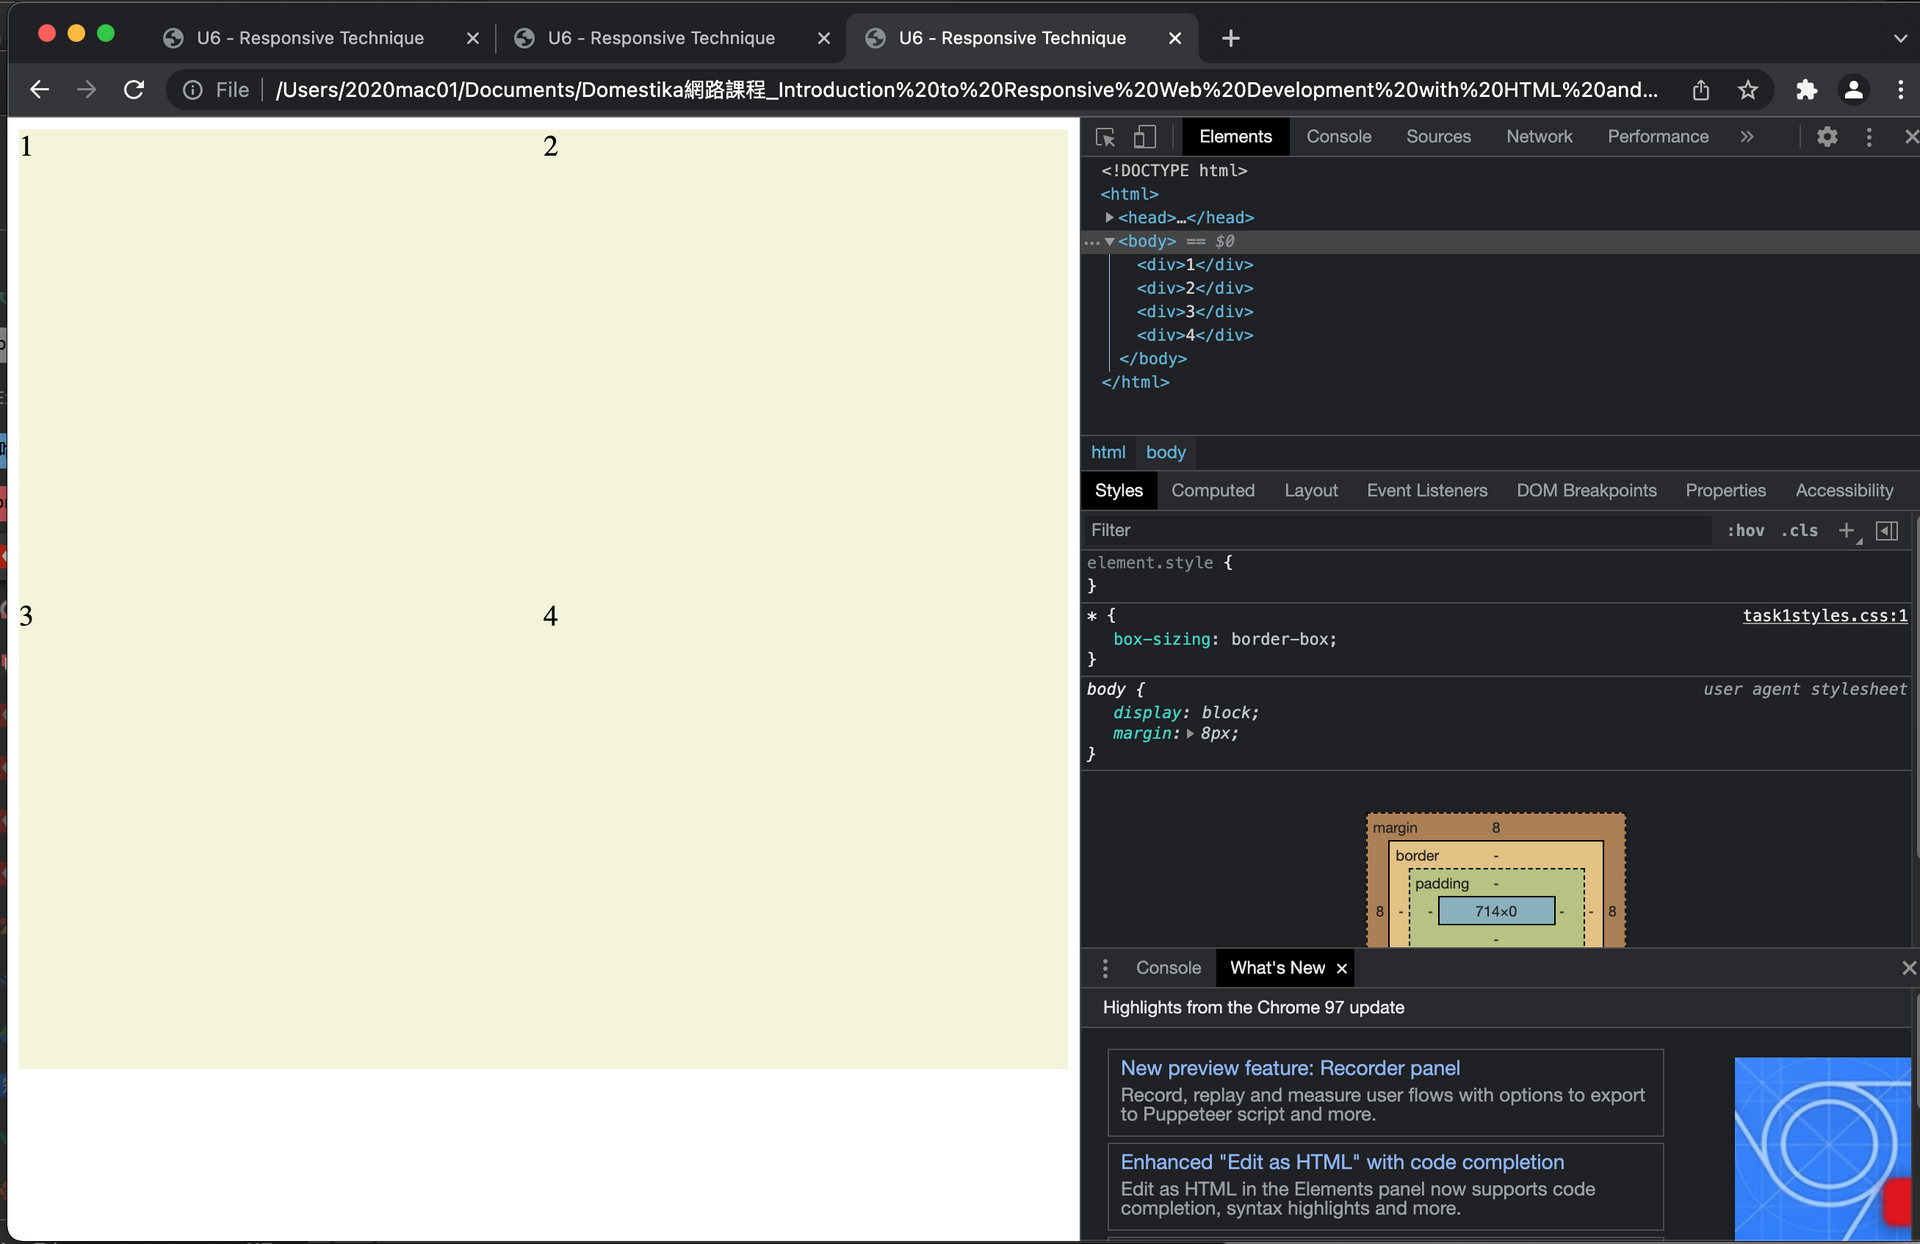
Task: Add new style rule plus icon
Action: (x=1846, y=530)
